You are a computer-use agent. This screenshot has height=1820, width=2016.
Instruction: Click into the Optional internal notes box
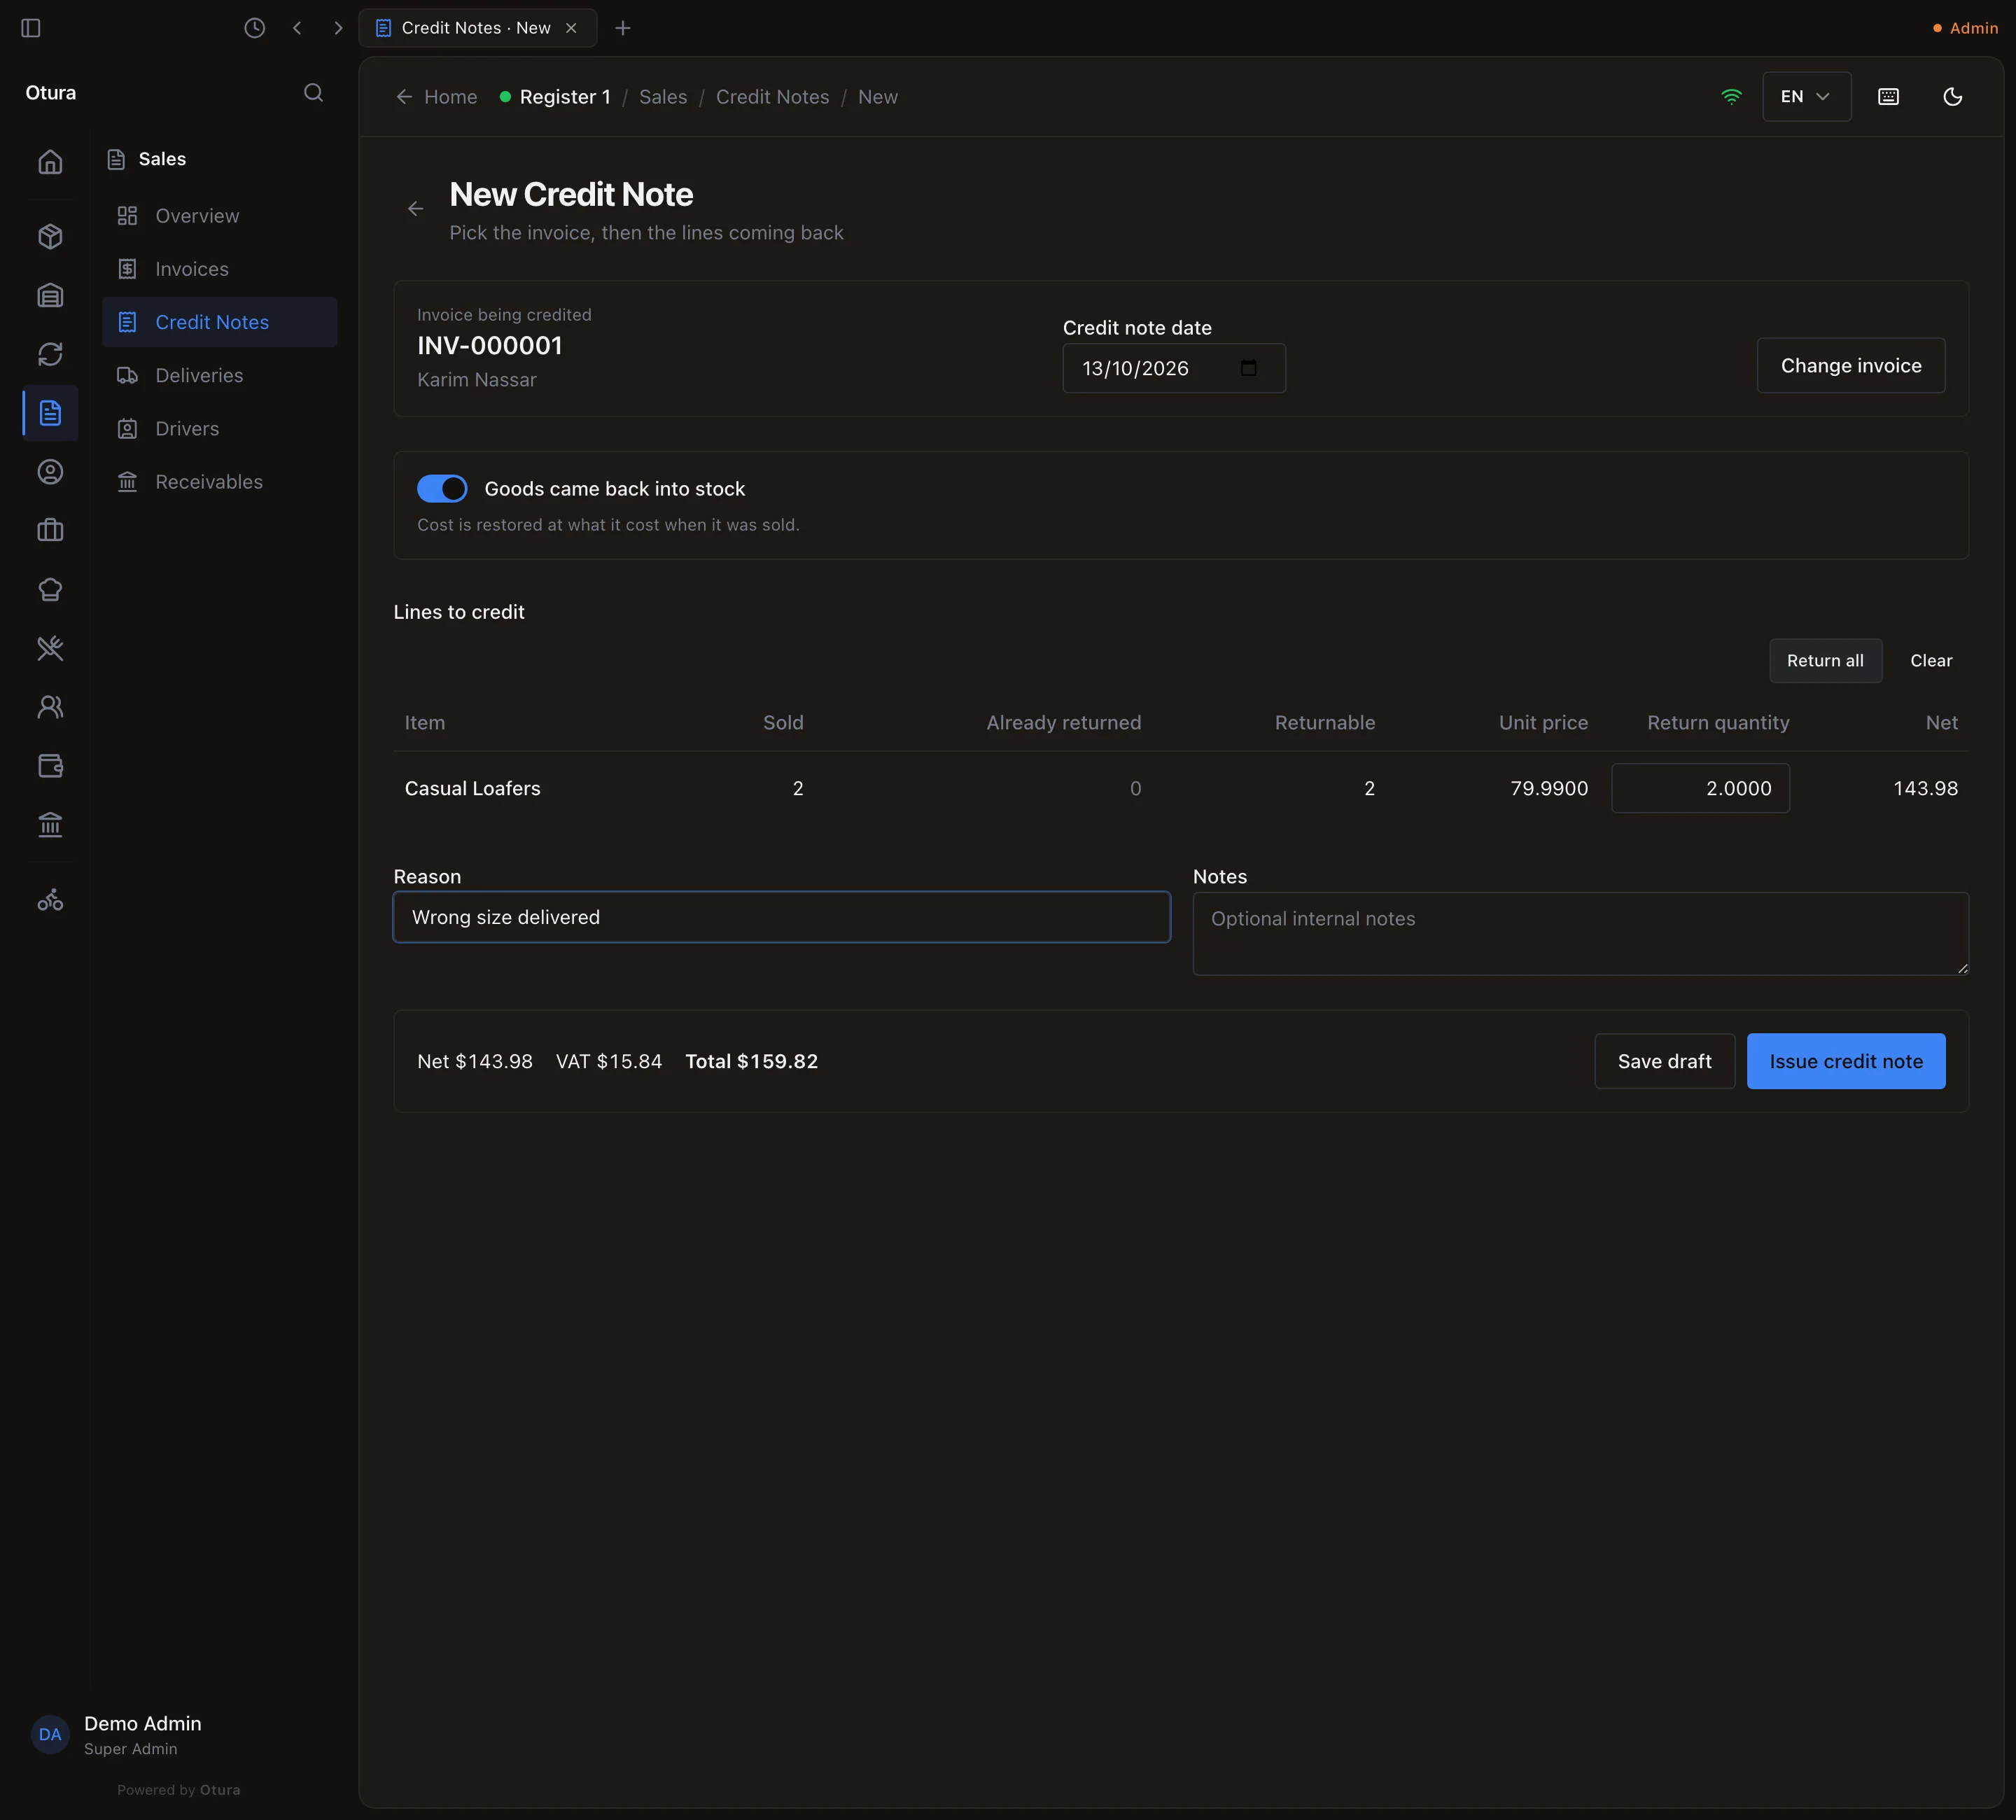[1580, 934]
